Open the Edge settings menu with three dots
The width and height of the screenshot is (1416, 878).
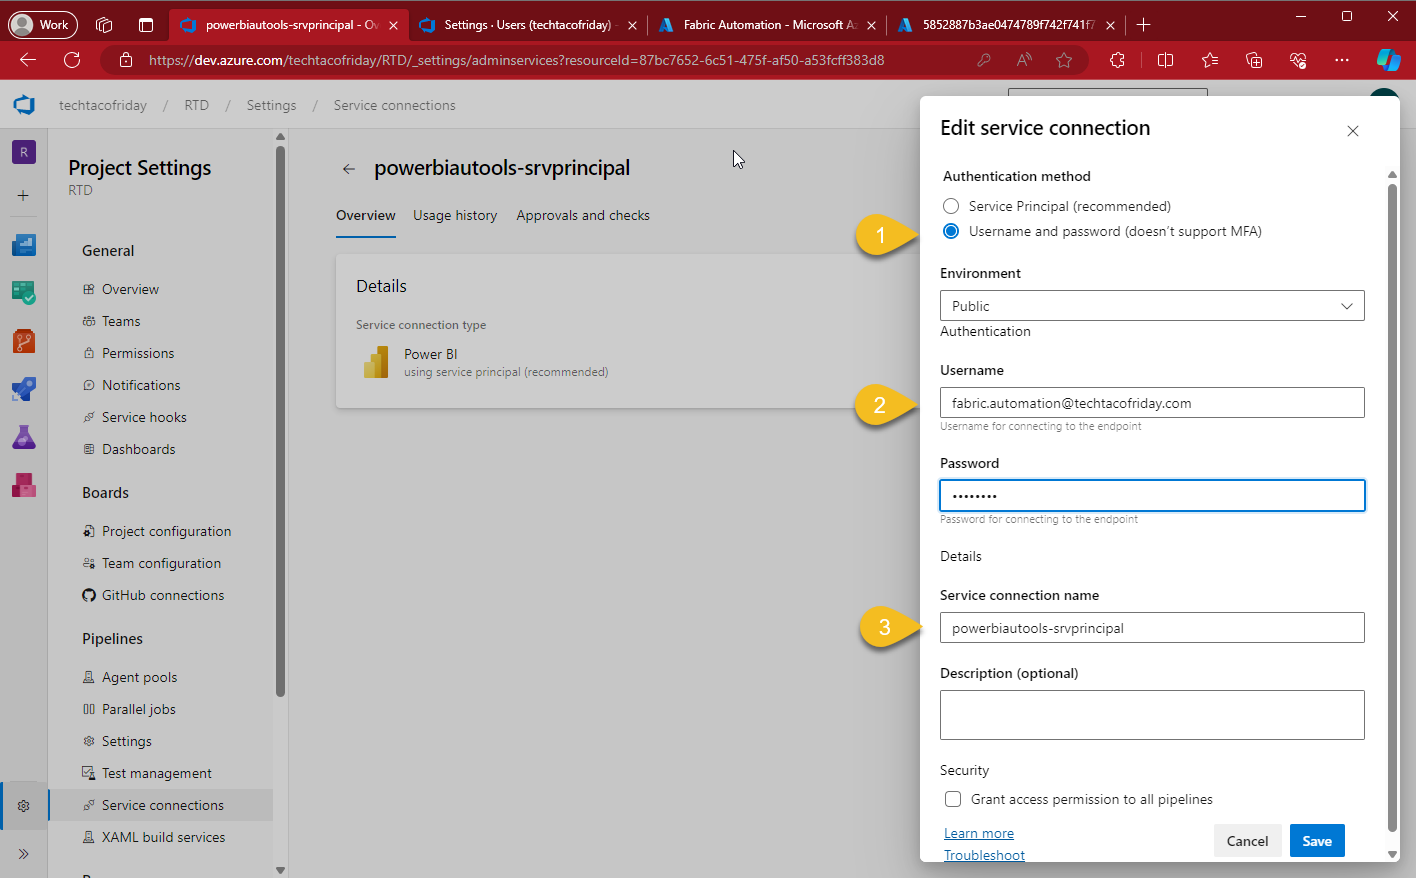(x=1342, y=60)
